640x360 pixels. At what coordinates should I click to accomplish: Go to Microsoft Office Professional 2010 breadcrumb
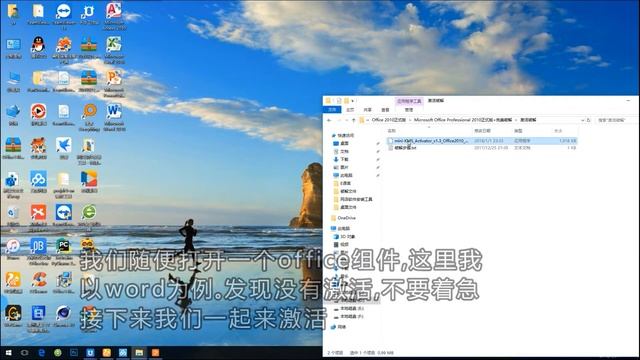click(x=463, y=120)
